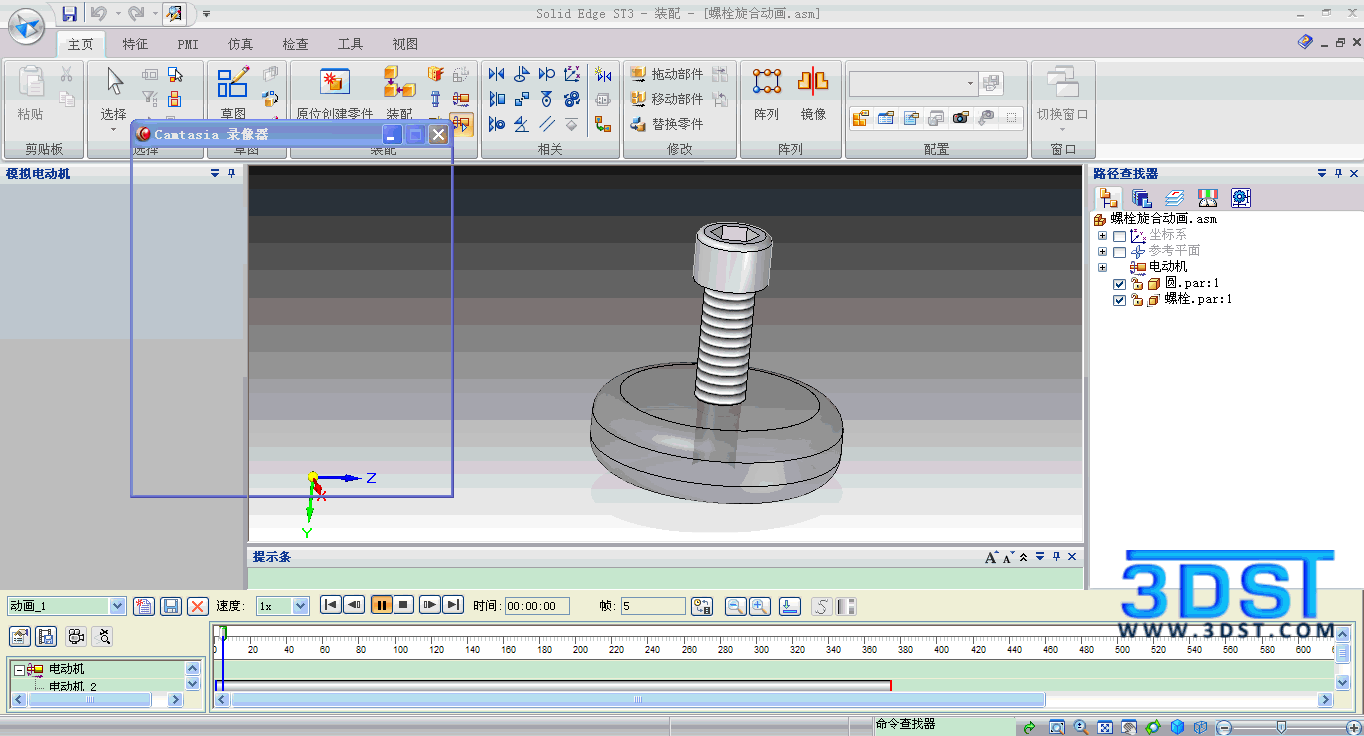Toggle the 参考平面 visibility checkbox
Screen dimensions: 1364x736
(x=1119, y=252)
